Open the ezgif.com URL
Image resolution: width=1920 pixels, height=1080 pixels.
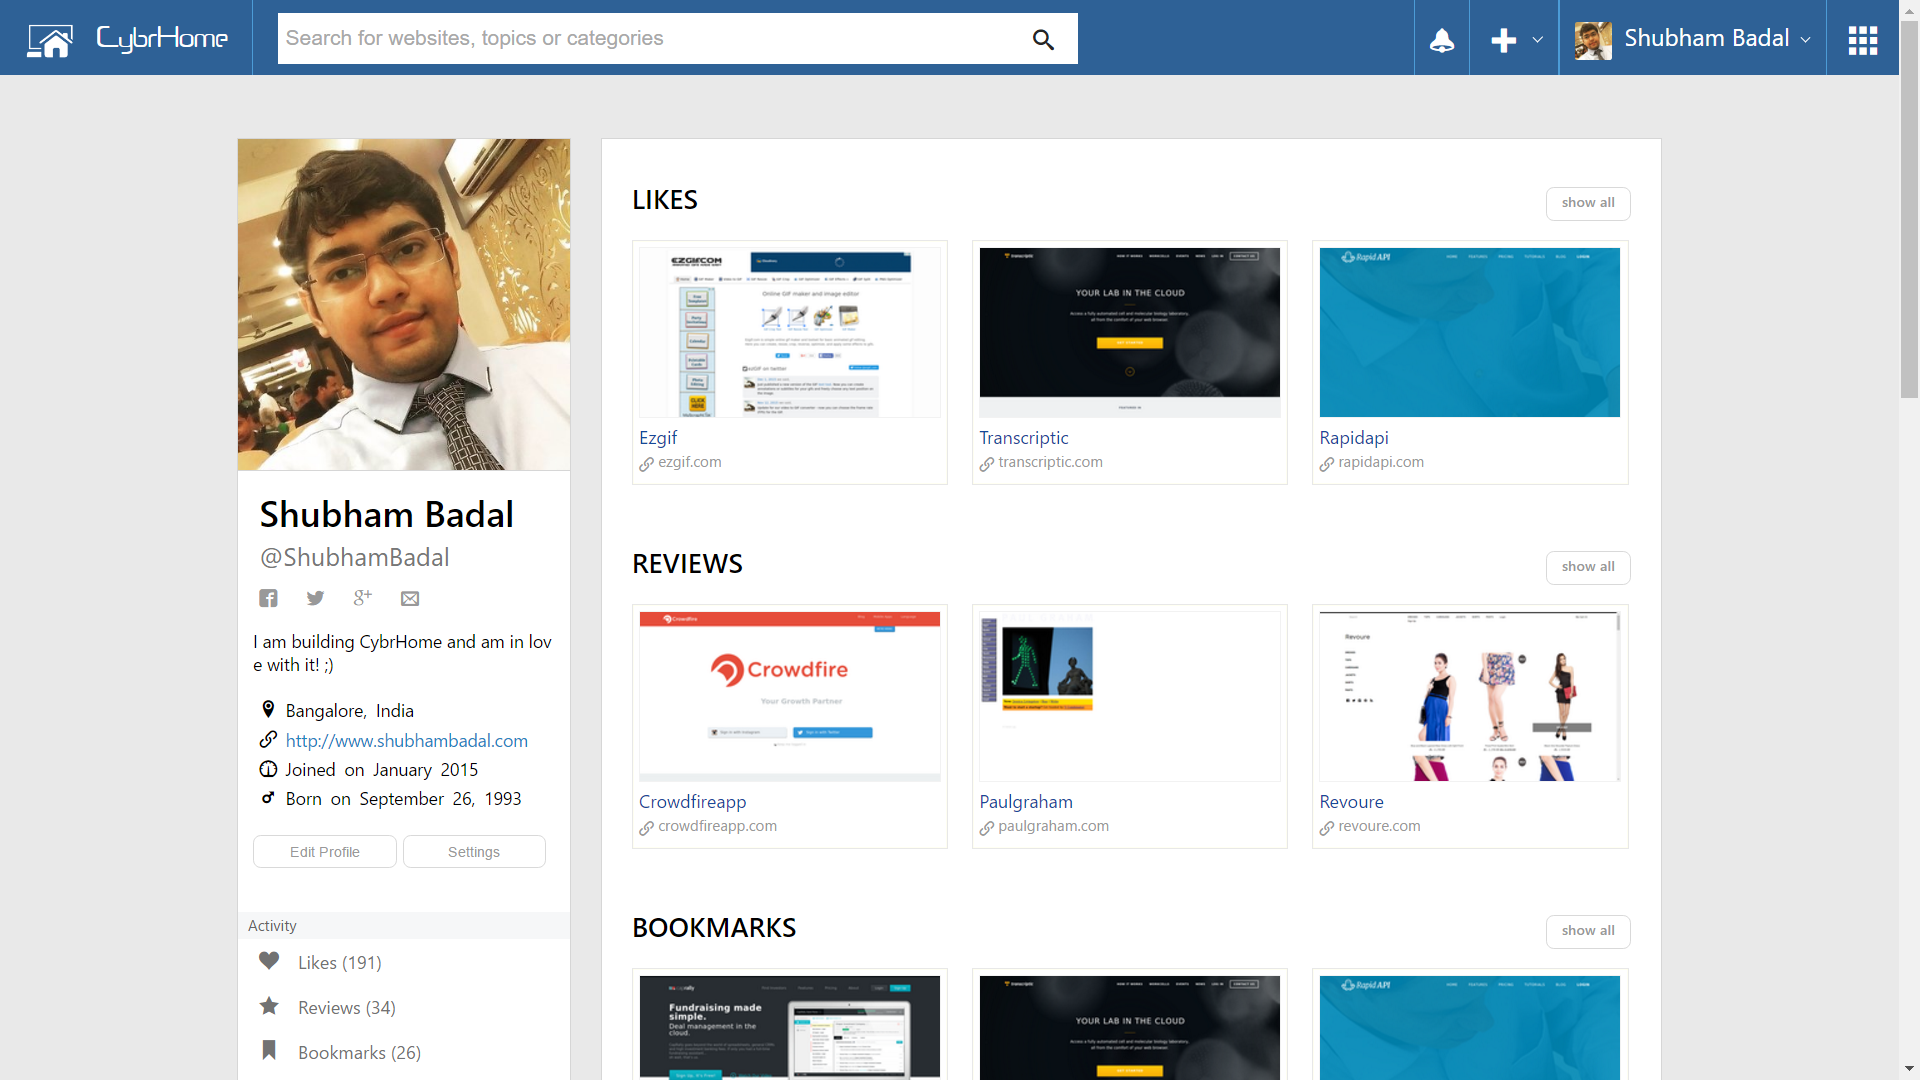[x=689, y=462]
